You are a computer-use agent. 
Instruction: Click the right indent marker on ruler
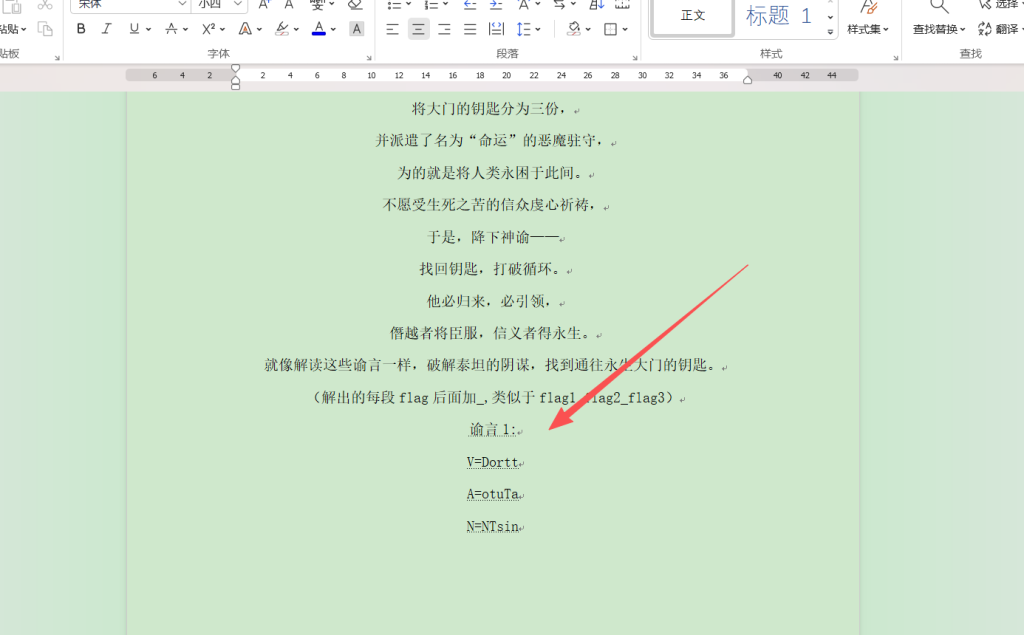(747, 78)
